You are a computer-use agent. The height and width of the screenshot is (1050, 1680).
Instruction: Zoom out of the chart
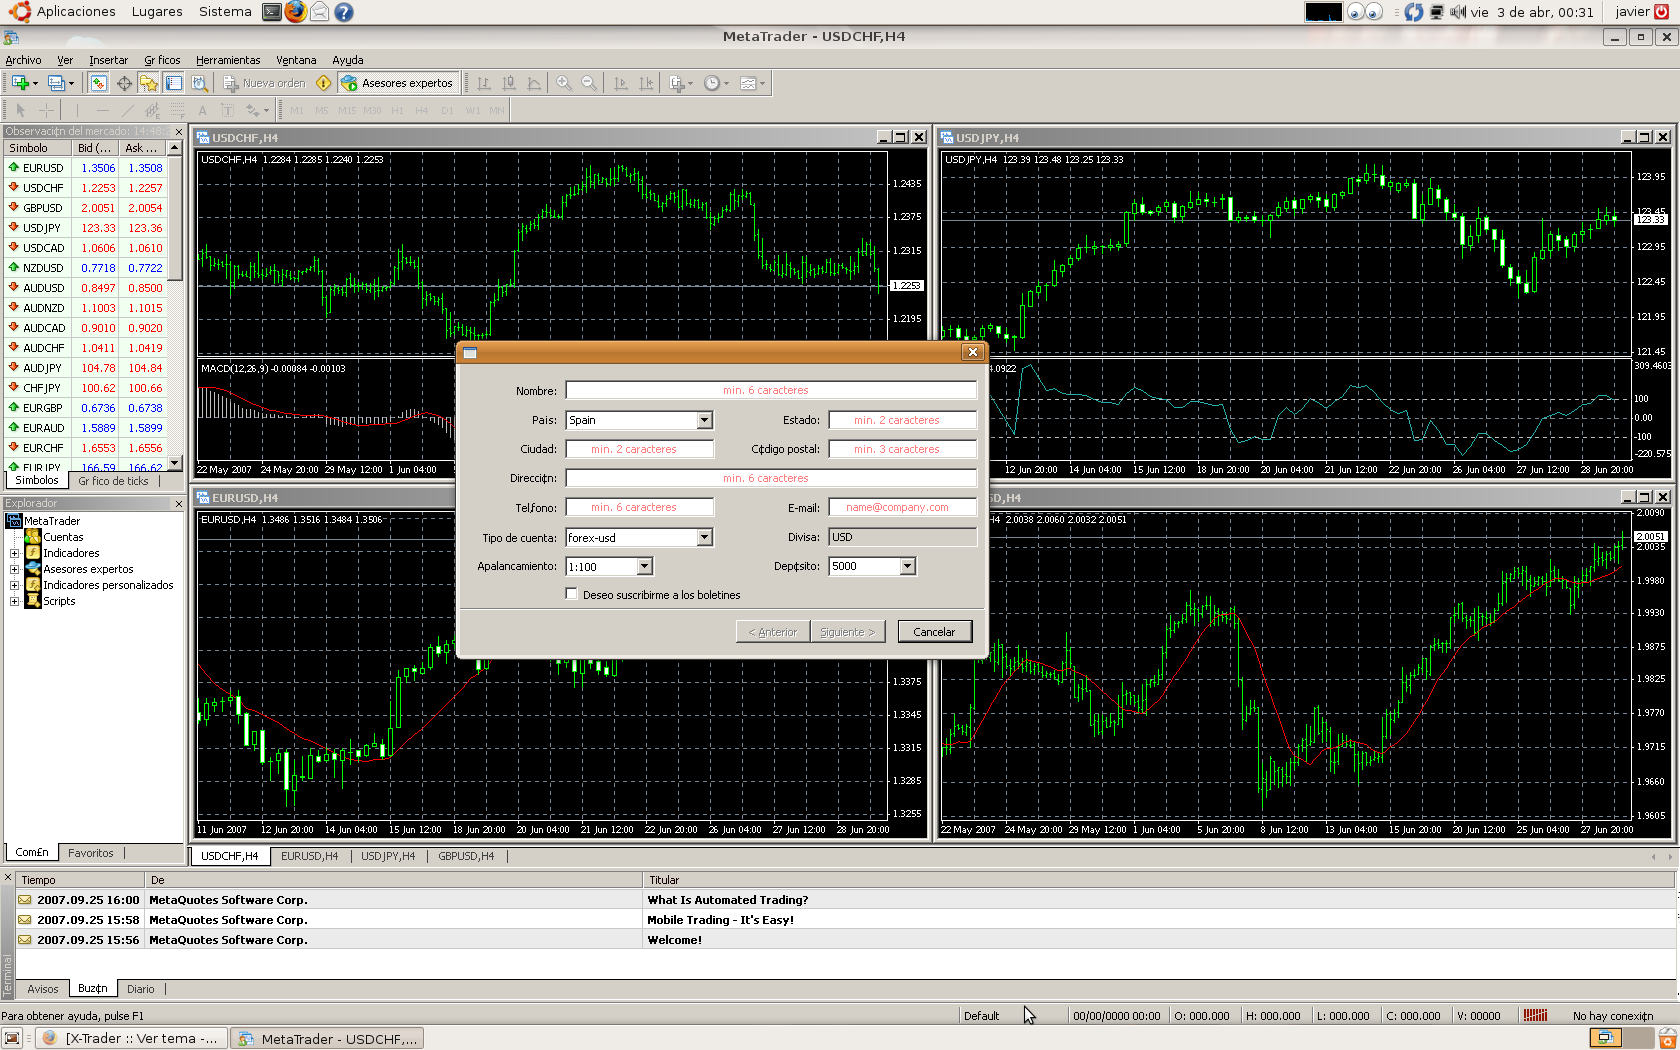[589, 83]
